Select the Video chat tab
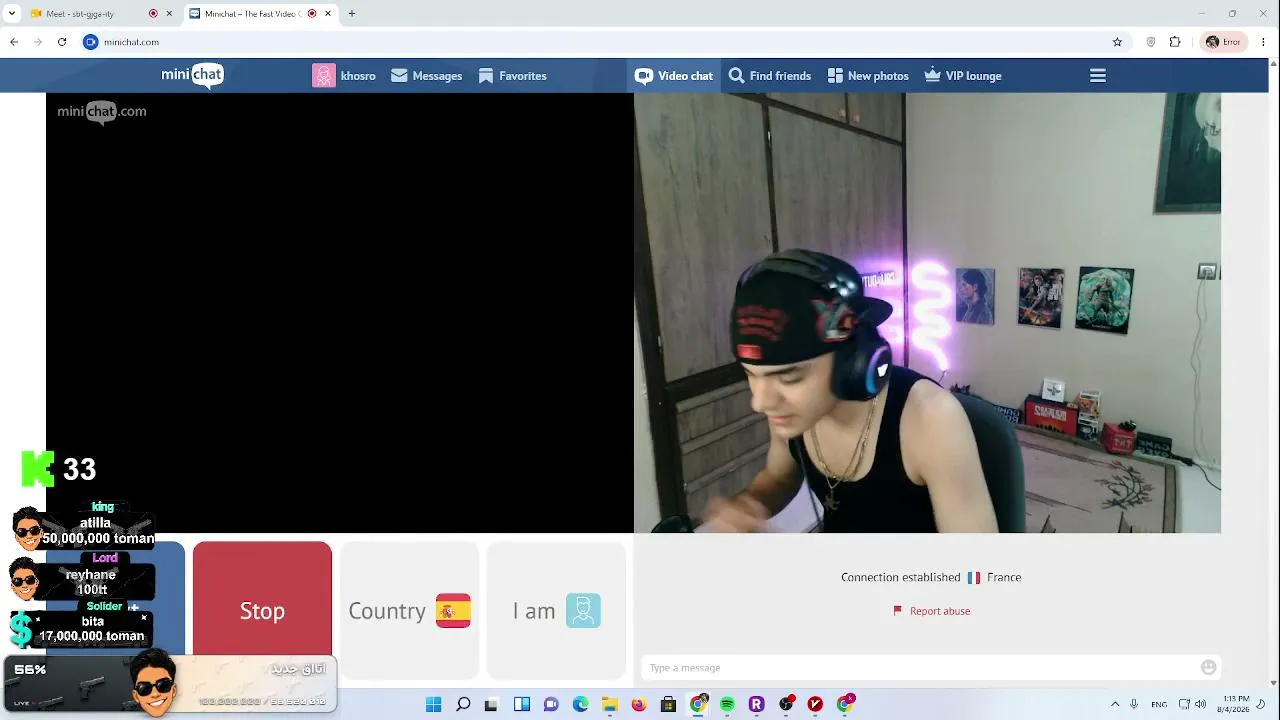This screenshot has height=720, width=1280. pos(674,76)
